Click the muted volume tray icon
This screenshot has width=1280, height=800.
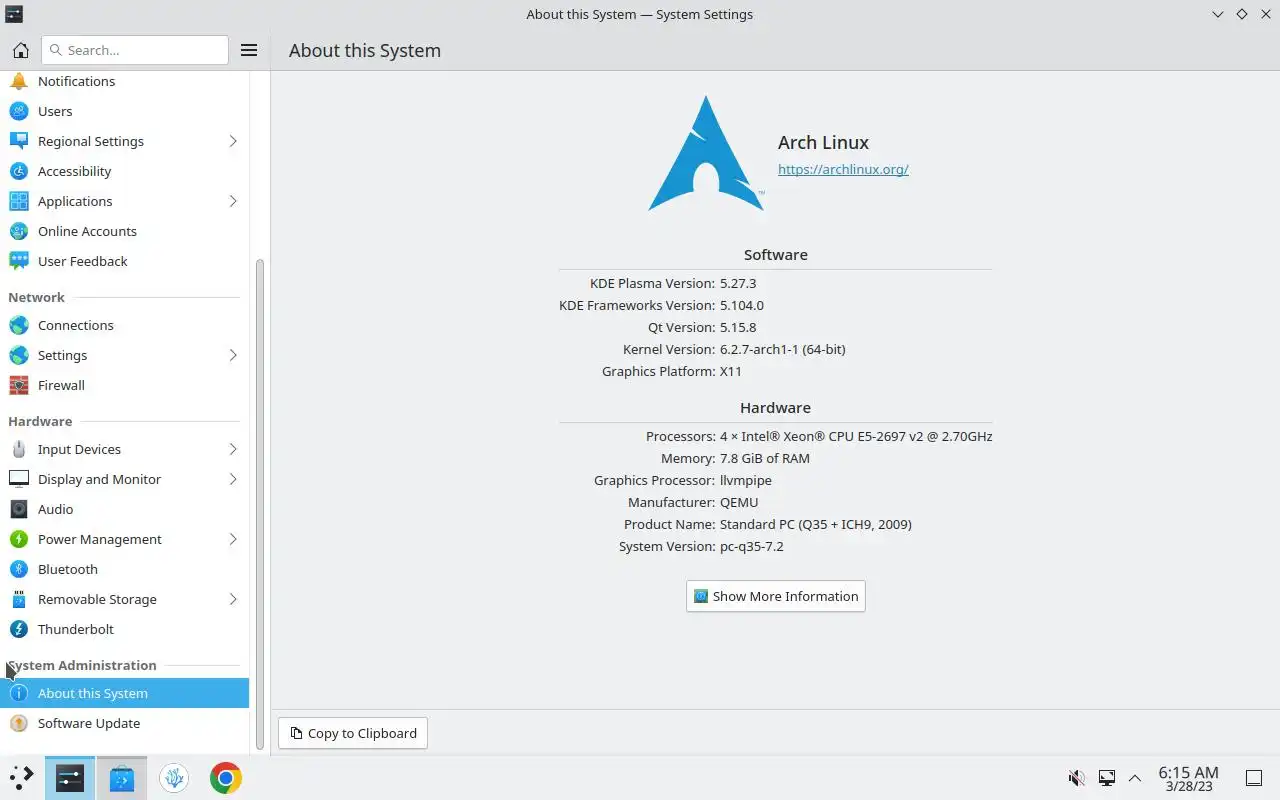point(1077,778)
